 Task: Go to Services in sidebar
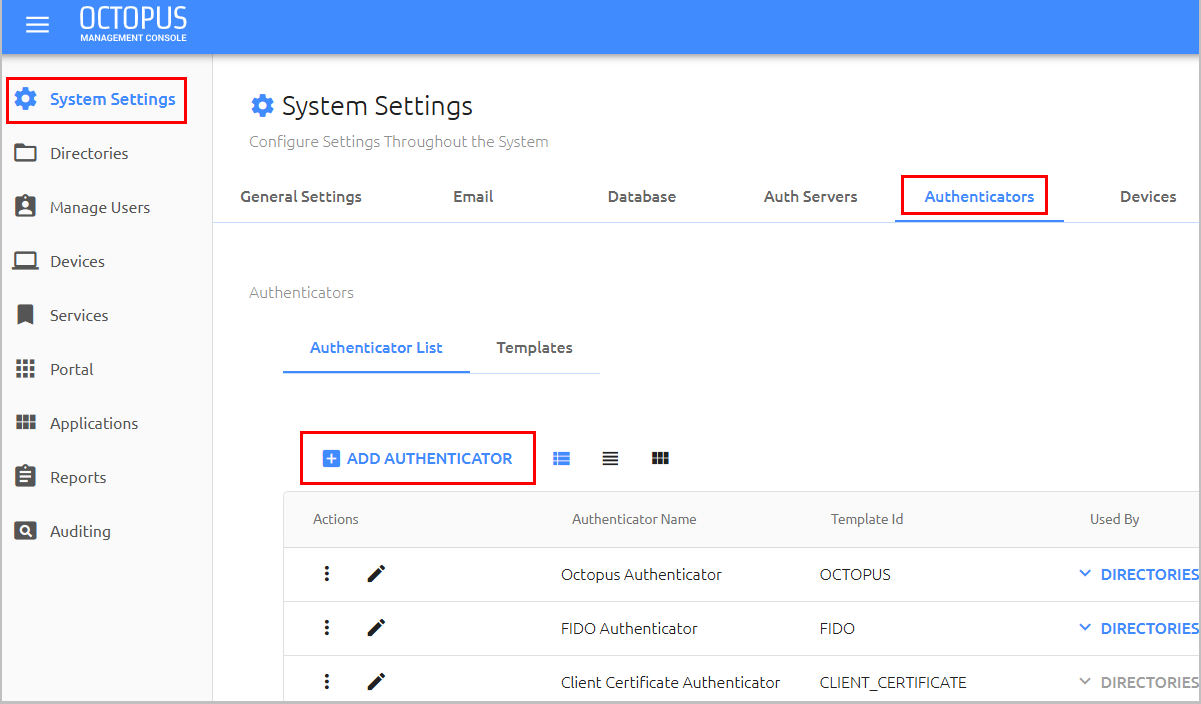79,315
